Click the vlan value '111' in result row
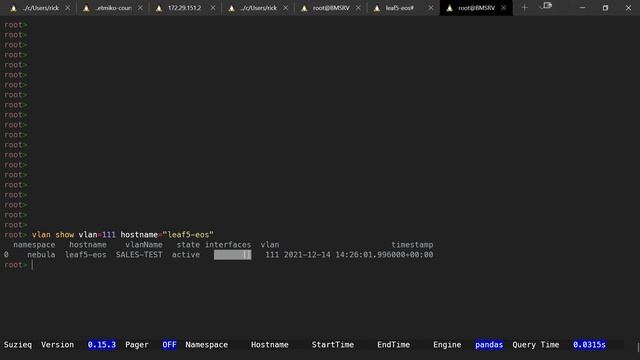Screen dimensions: 640x360 272,255
